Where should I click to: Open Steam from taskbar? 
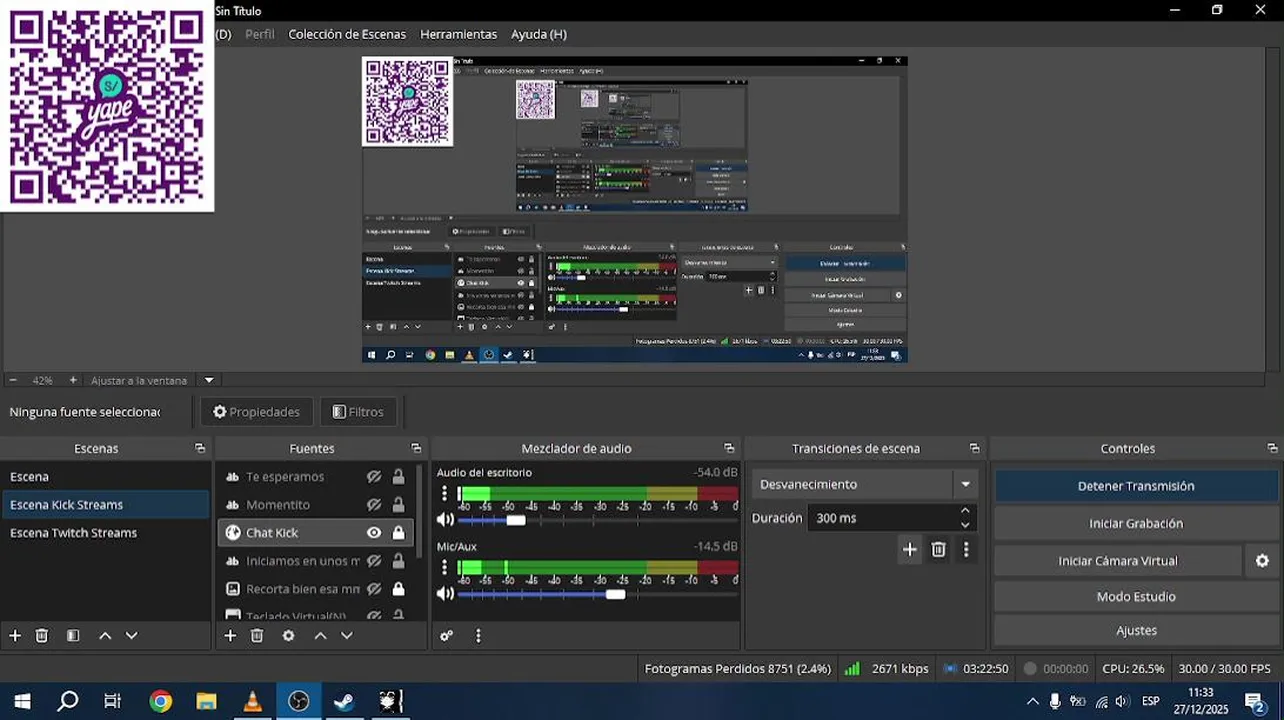click(343, 702)
